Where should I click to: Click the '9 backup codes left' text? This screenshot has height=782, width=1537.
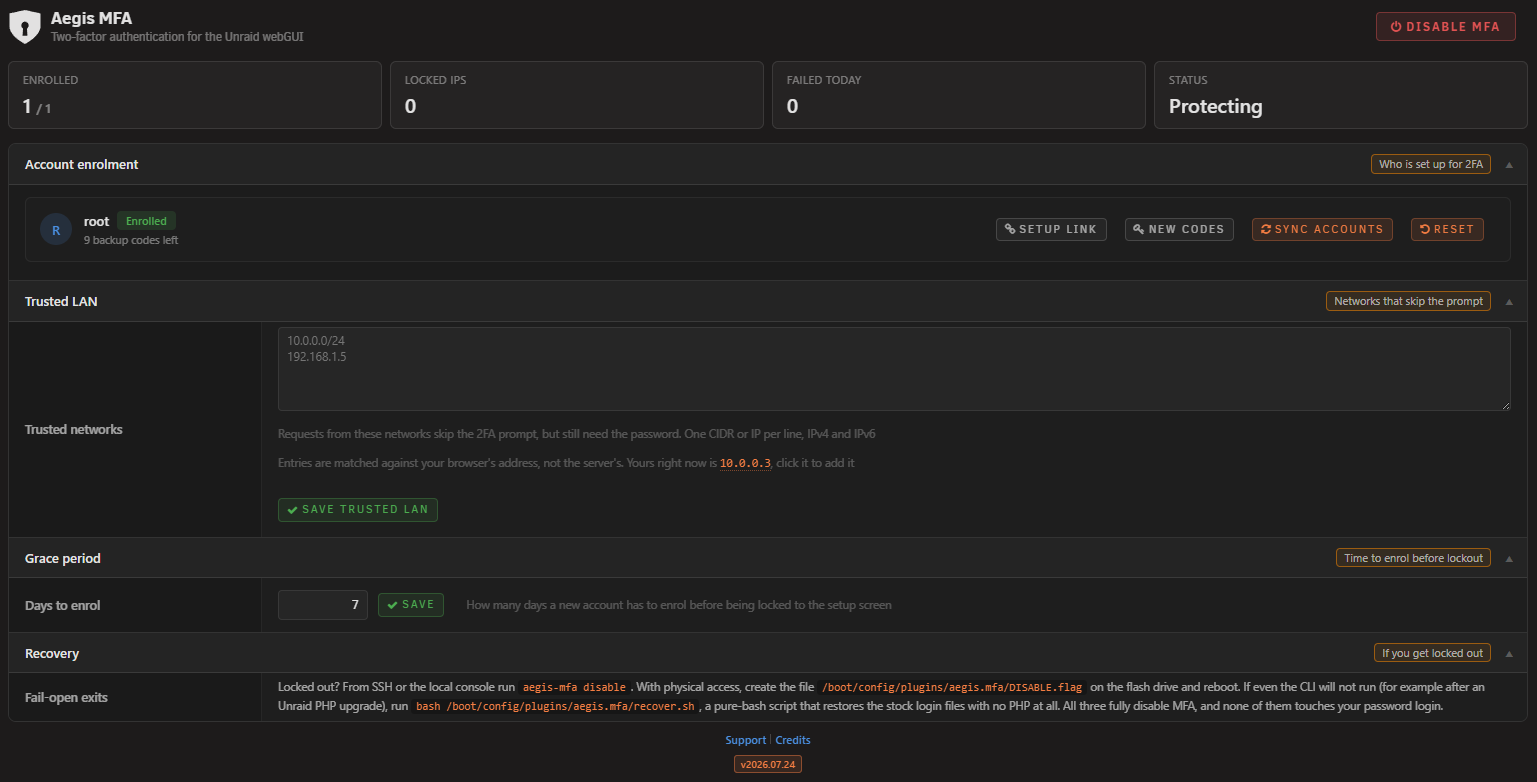pos(131,240)
